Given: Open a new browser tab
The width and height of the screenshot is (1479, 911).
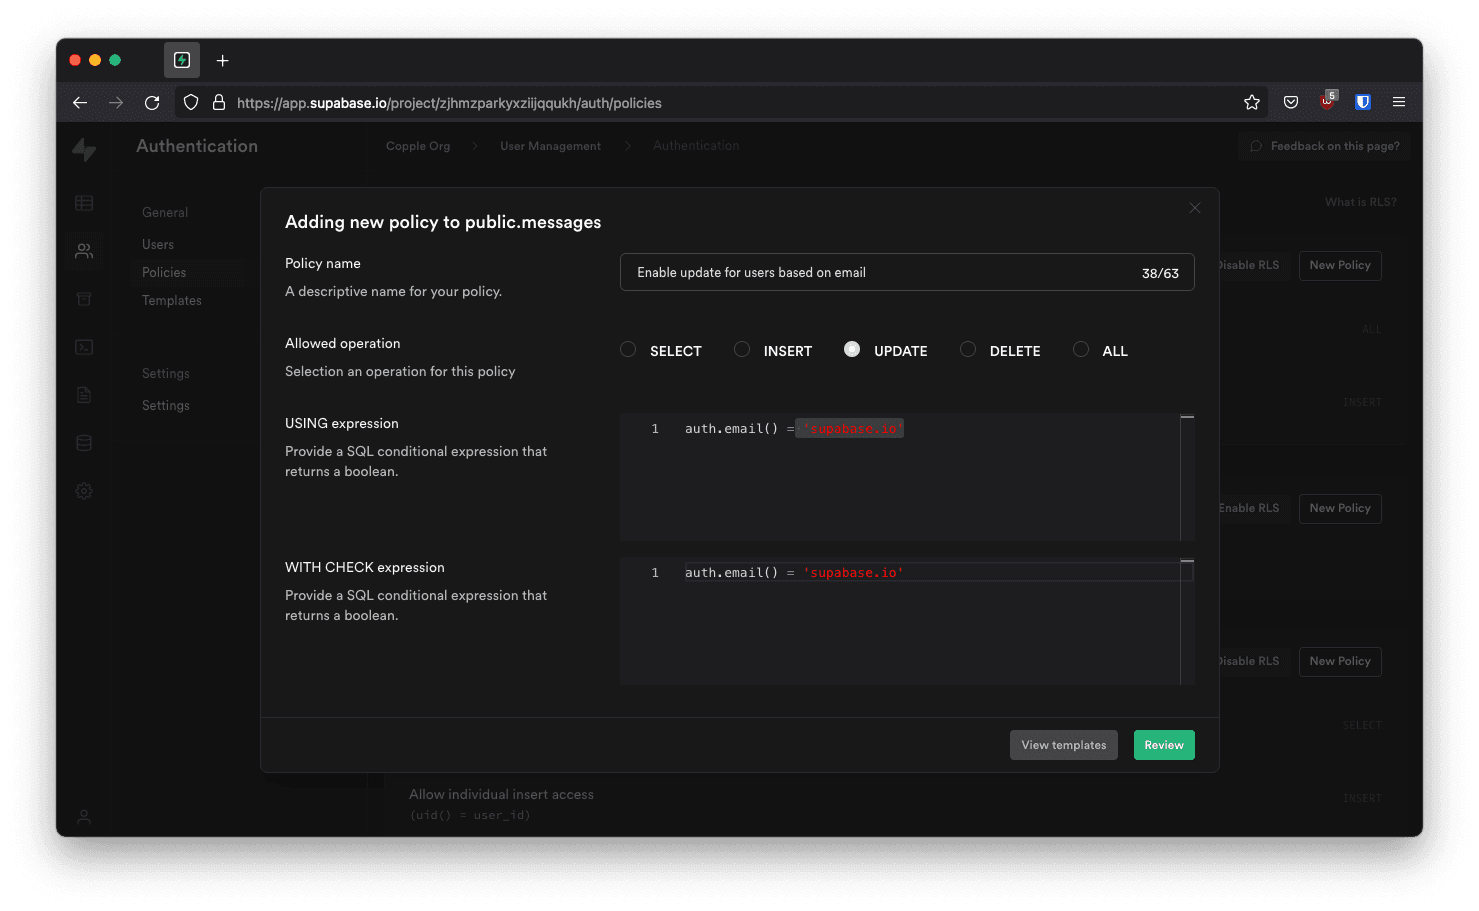Looking at the screenshot, I should (222, 61).
